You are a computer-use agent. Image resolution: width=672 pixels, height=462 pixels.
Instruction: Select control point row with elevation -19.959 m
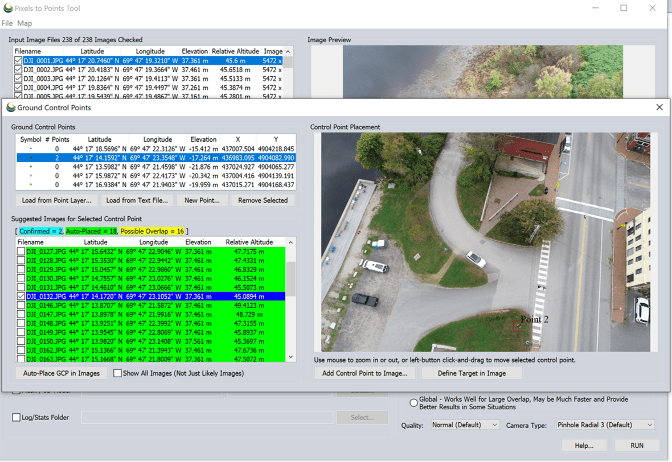point(156,185)
